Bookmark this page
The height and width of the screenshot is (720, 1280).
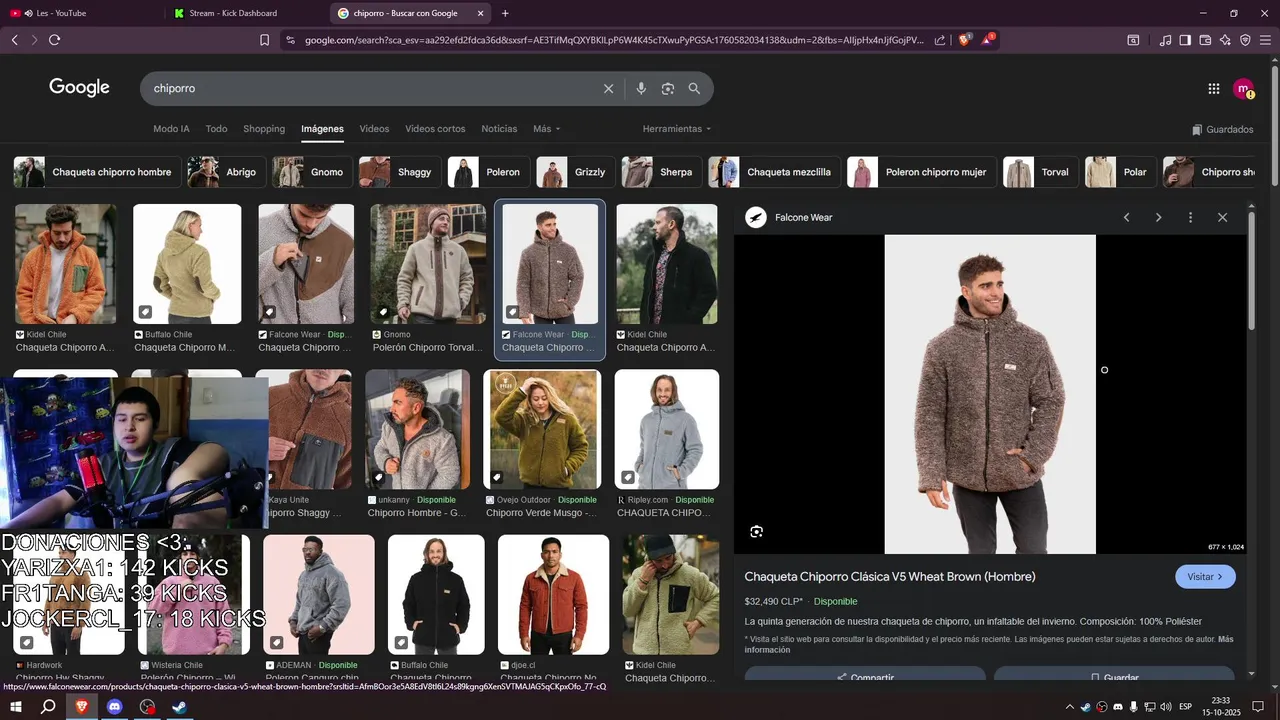(264, 40)
